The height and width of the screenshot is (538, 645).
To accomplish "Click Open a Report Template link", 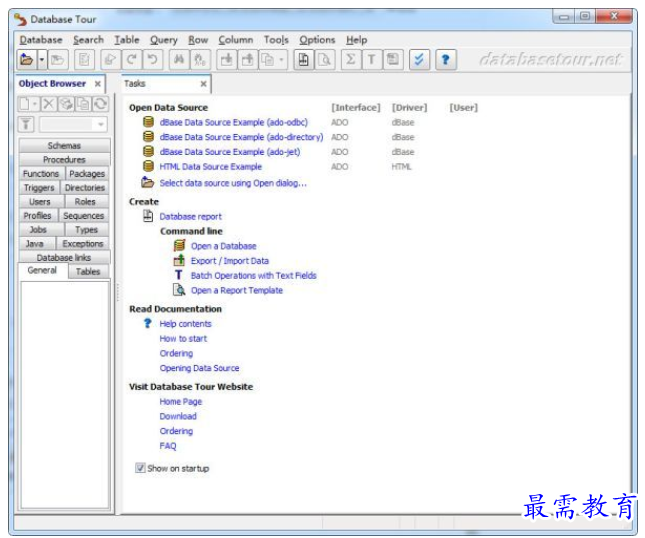I will [x=237, y=290].
